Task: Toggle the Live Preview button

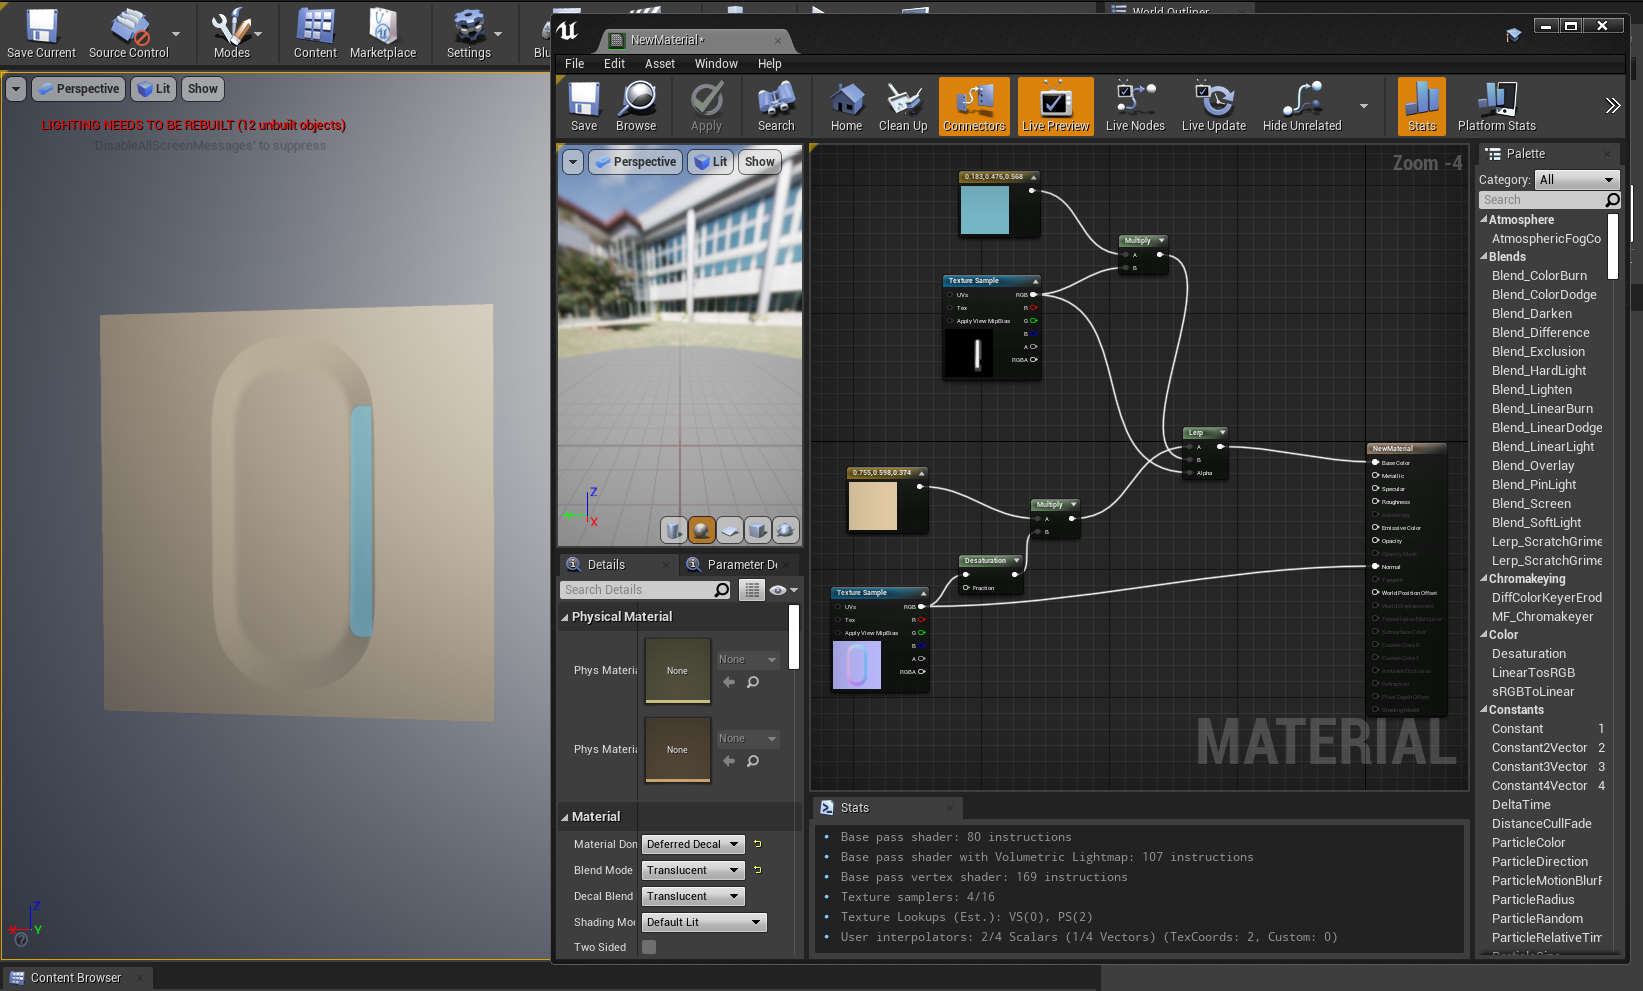Action: click(x=1056, y=106)
